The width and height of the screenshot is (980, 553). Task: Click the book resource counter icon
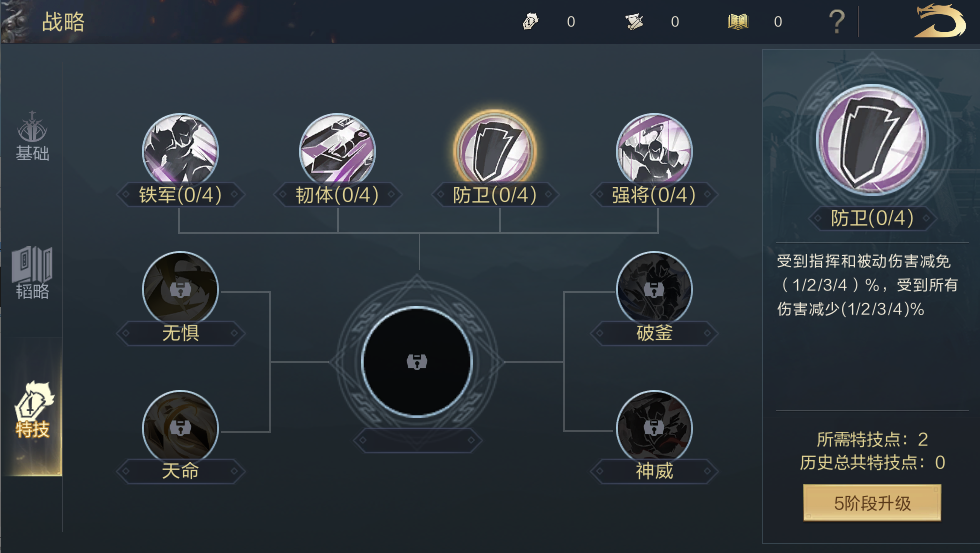(x=738, y=22)
